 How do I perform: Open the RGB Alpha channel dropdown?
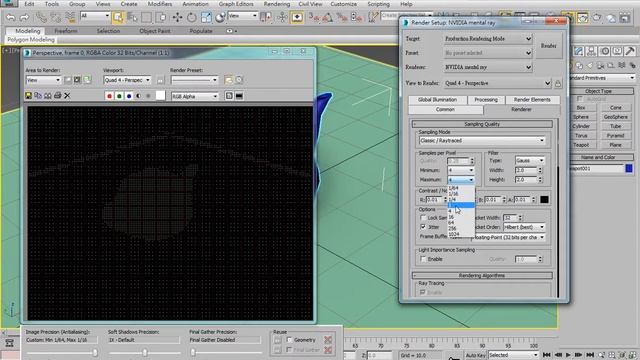coord(195,96)
